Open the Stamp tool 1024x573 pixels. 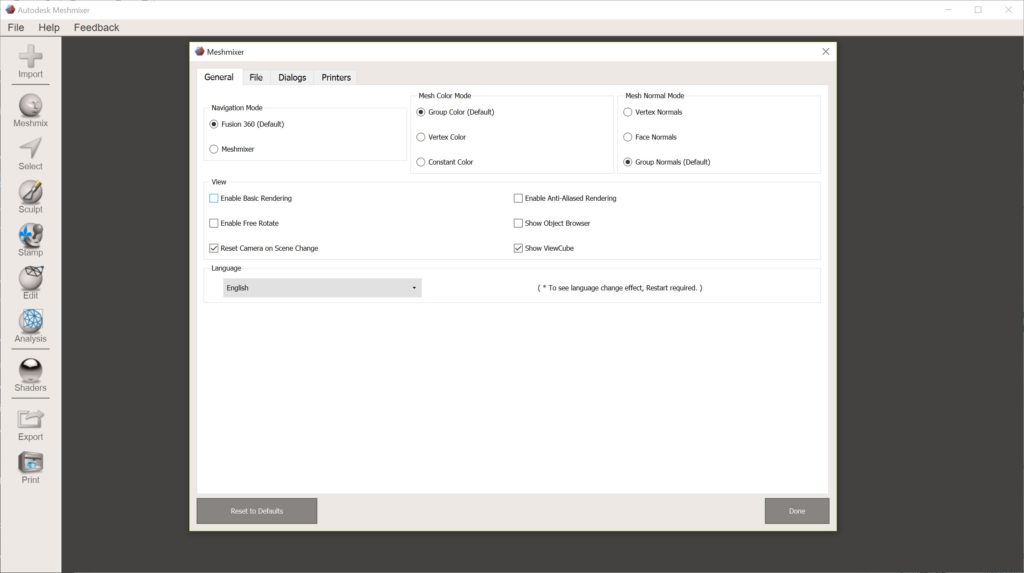coord(30,240)
